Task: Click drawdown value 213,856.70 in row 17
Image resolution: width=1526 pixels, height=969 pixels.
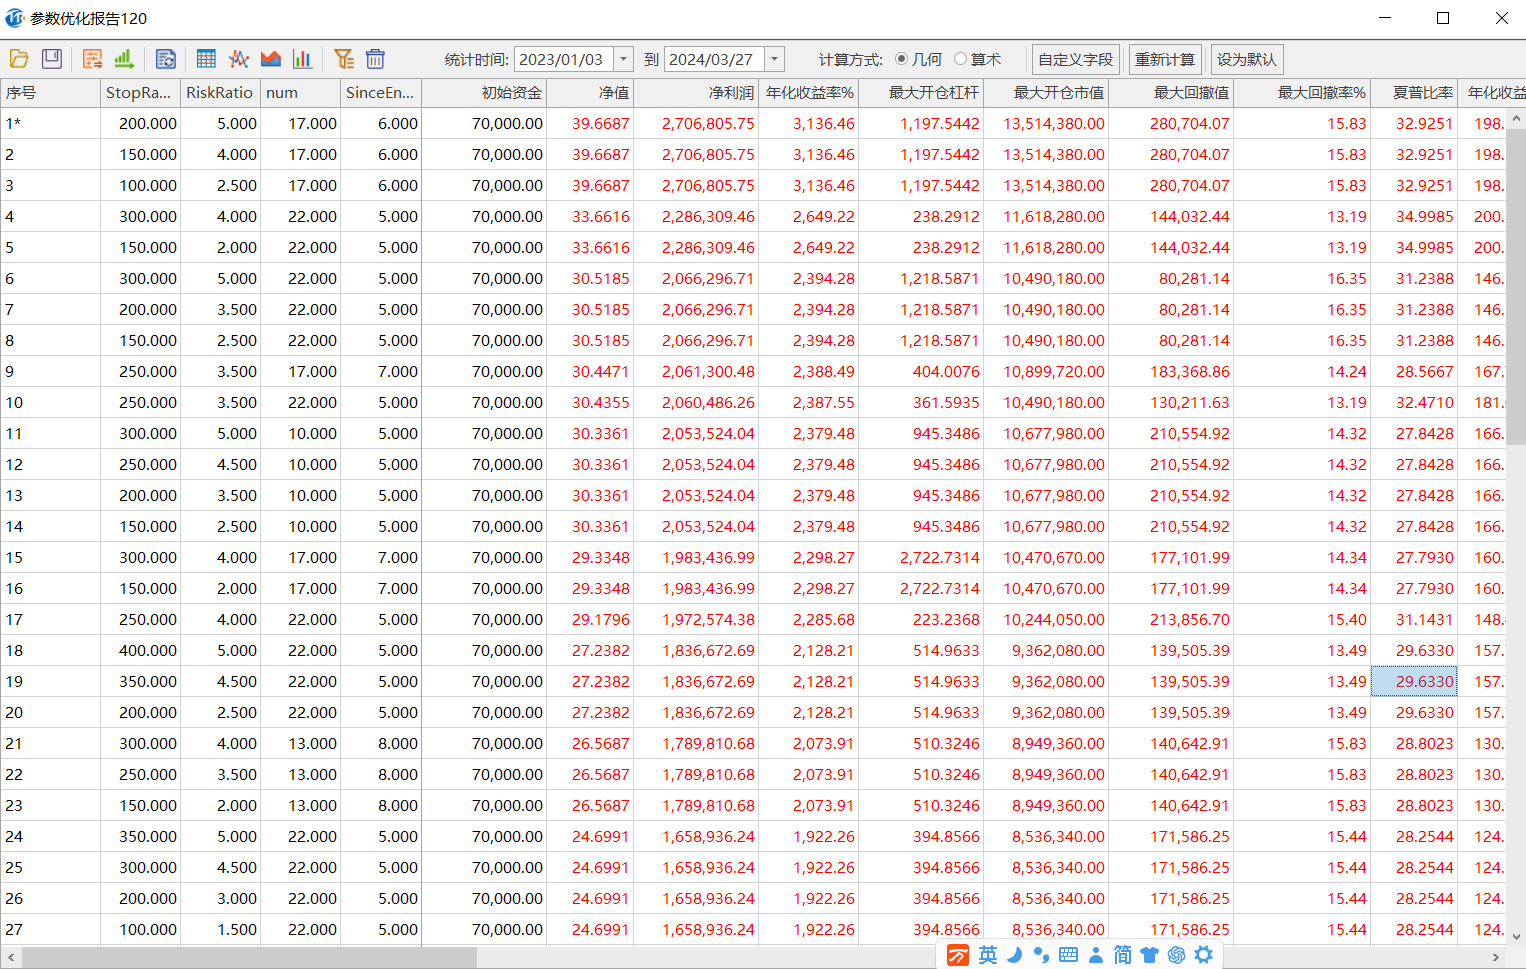Action: [1190, 620]
